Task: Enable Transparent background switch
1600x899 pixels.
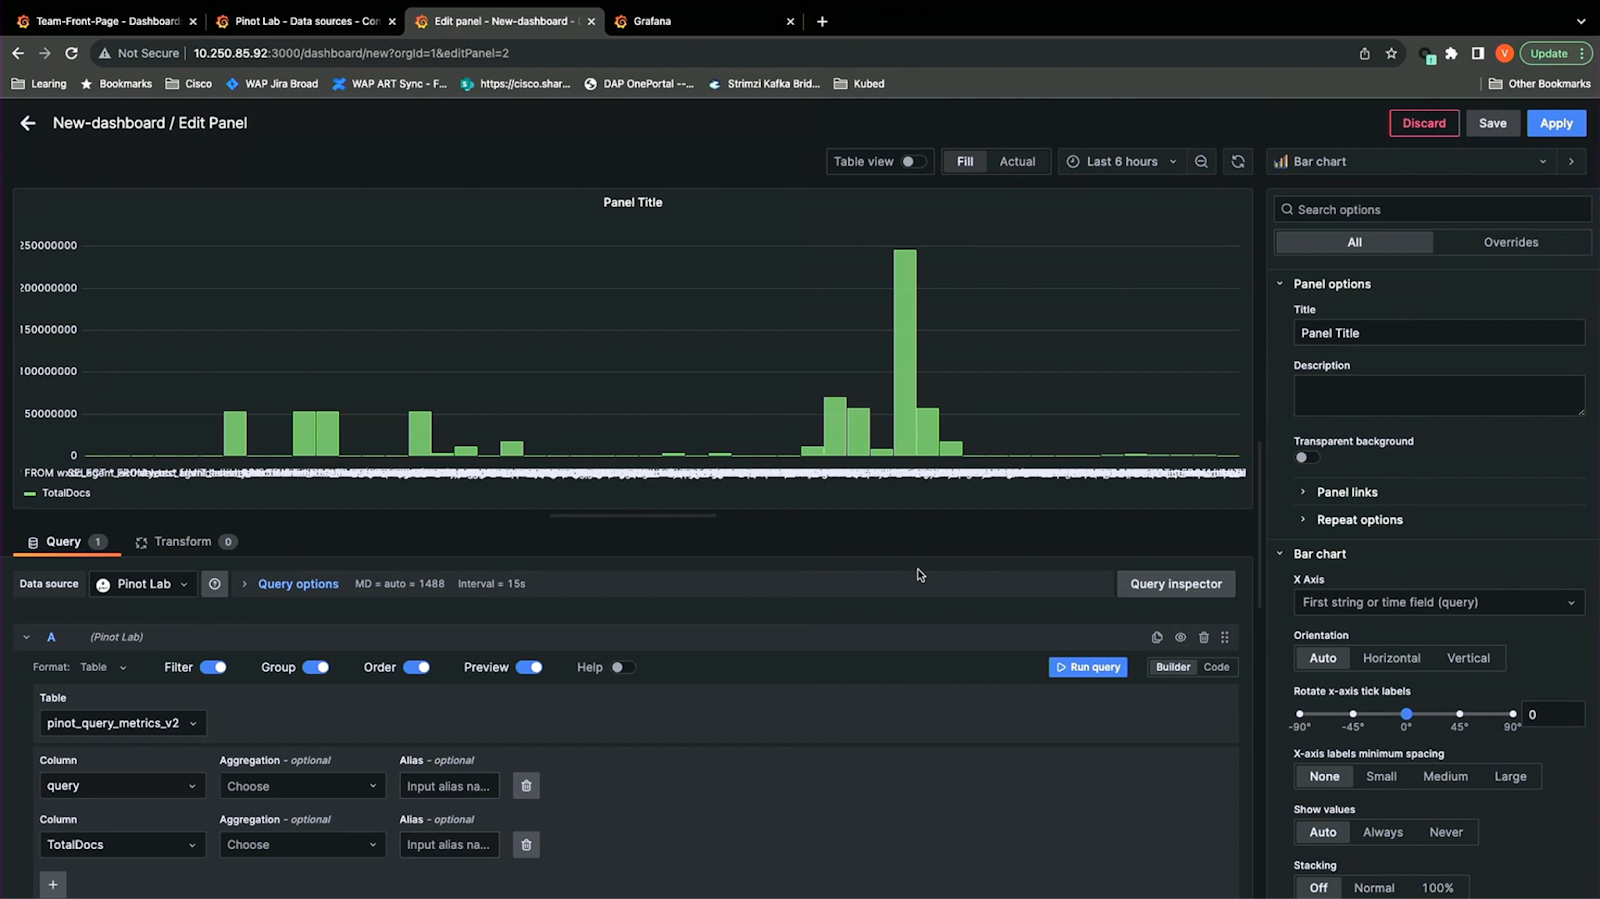Action: [1306, 458]
